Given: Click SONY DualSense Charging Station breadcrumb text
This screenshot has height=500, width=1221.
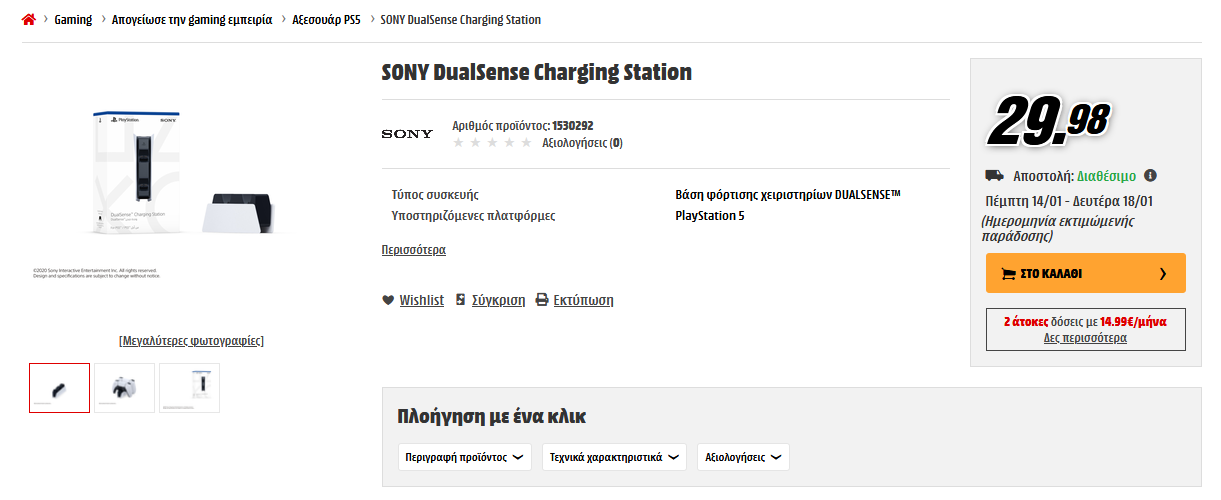Looking at the screenshot, I should point(461,20).
